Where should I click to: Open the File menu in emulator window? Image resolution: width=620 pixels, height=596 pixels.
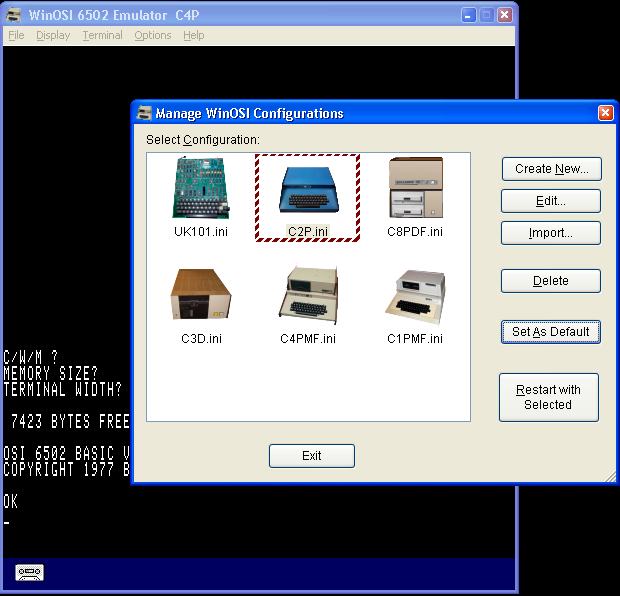click(x=16, y=35)
